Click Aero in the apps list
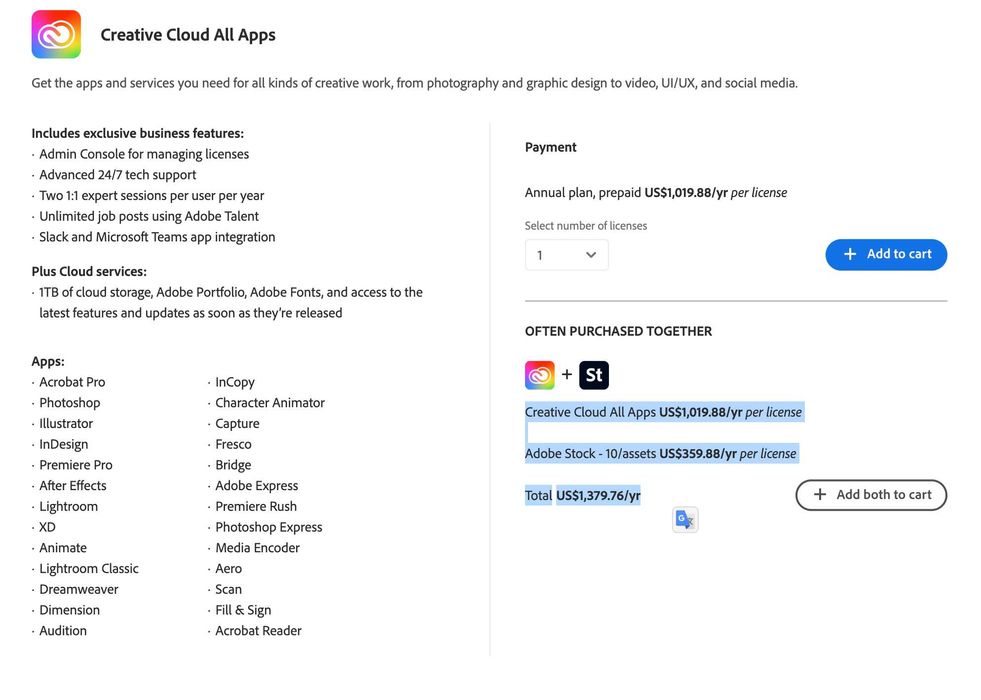Screen dimensions: 981x700 point(228,568)
